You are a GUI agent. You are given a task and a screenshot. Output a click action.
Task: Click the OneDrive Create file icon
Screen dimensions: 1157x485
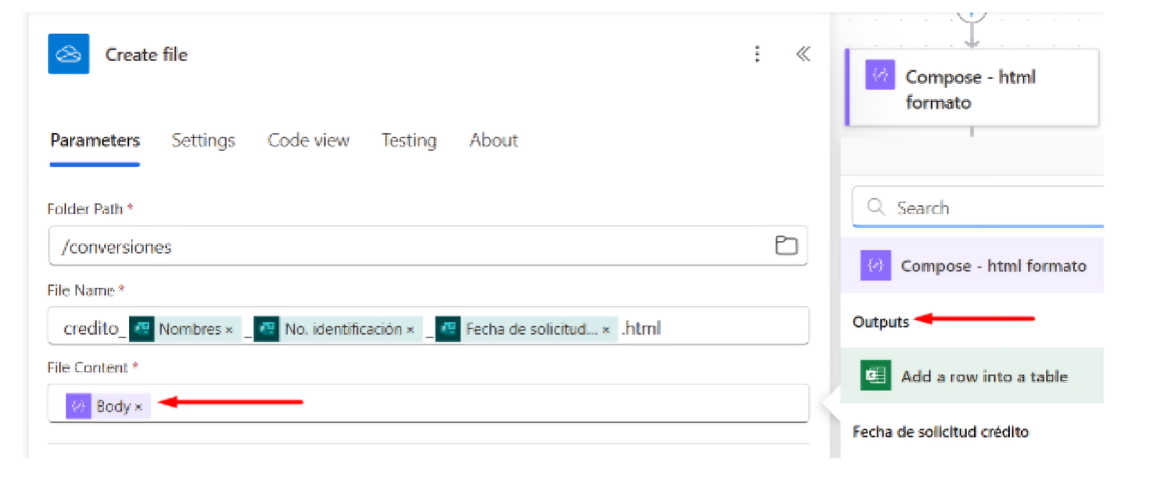coord(69,54)
